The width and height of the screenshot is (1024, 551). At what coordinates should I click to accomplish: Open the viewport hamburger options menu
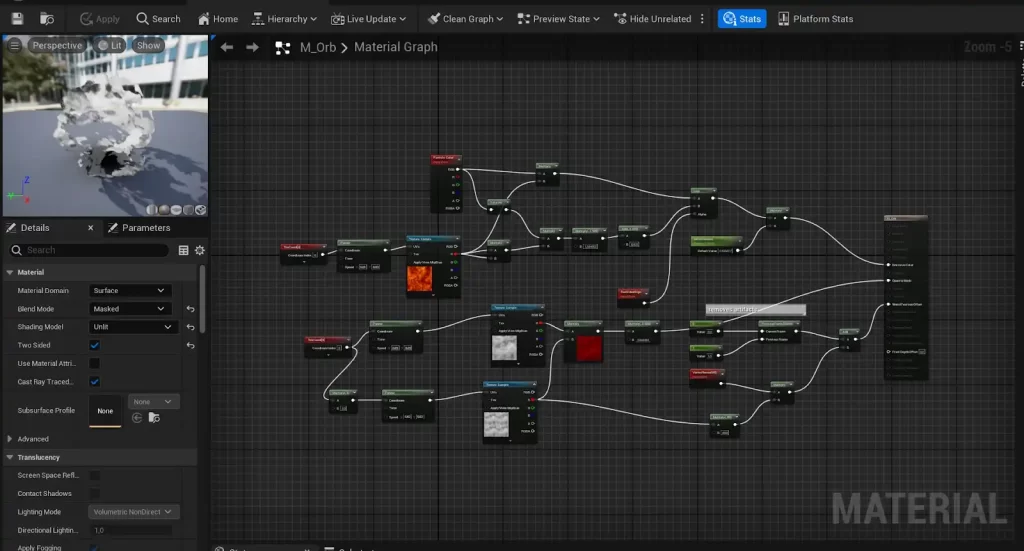(14, 45)
